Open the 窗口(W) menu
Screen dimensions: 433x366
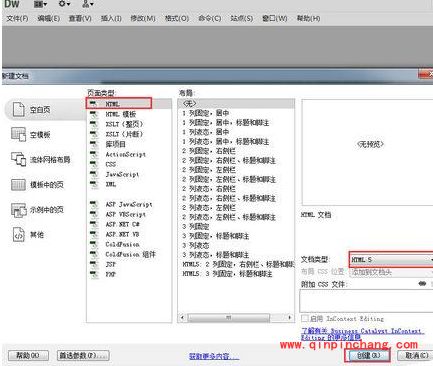(274, 18)
